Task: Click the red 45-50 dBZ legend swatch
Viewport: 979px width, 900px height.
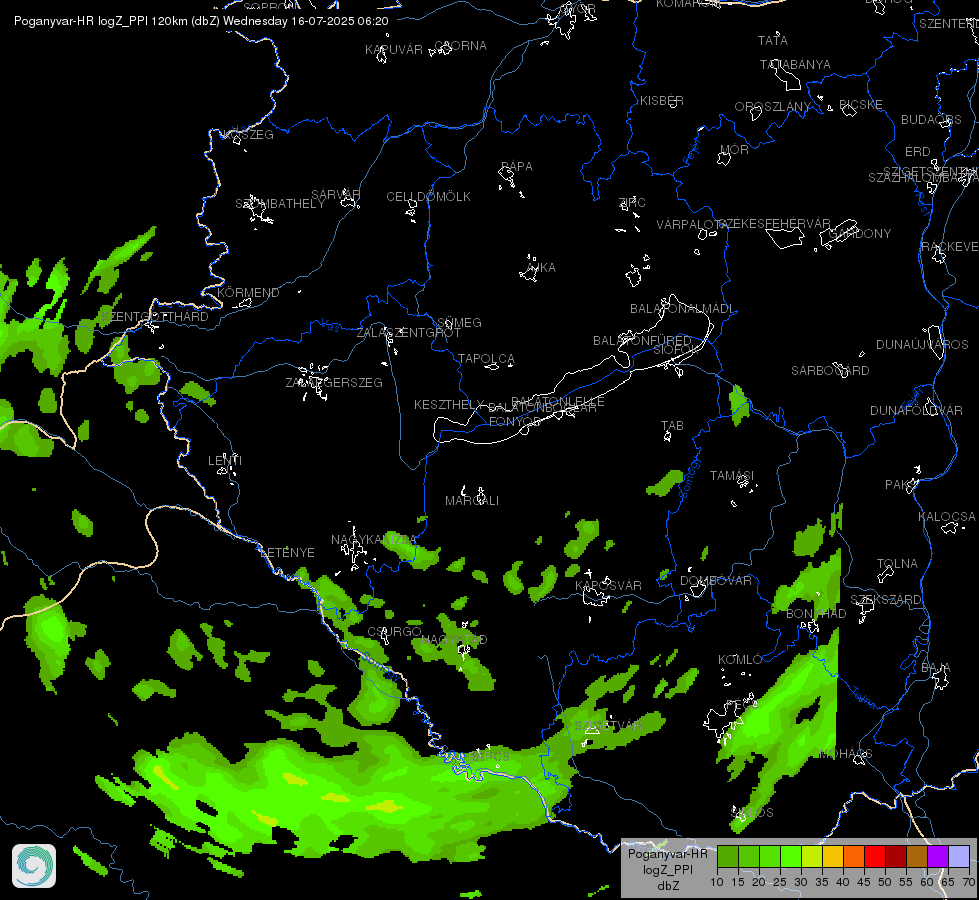Action: (x=874, y=856)
